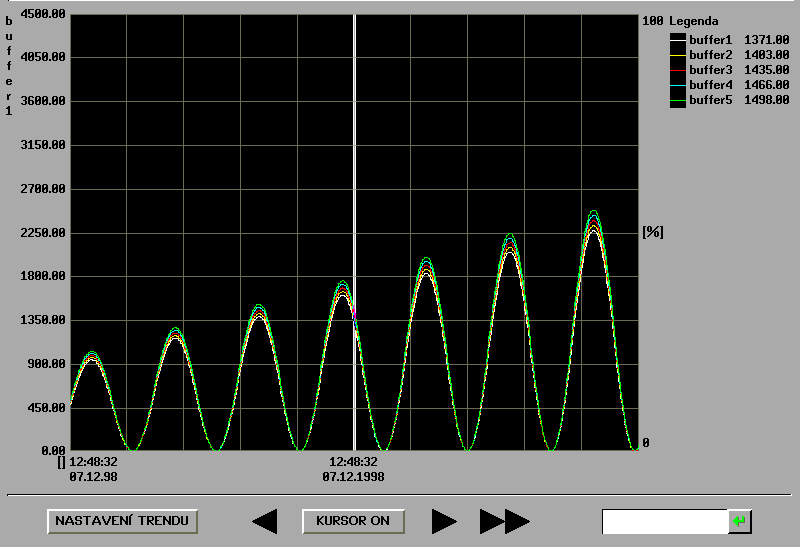Screen dimensions: 800x547
Task: Jump ahead with the double fast-forward arrow
Action: [x=505, y=521]
